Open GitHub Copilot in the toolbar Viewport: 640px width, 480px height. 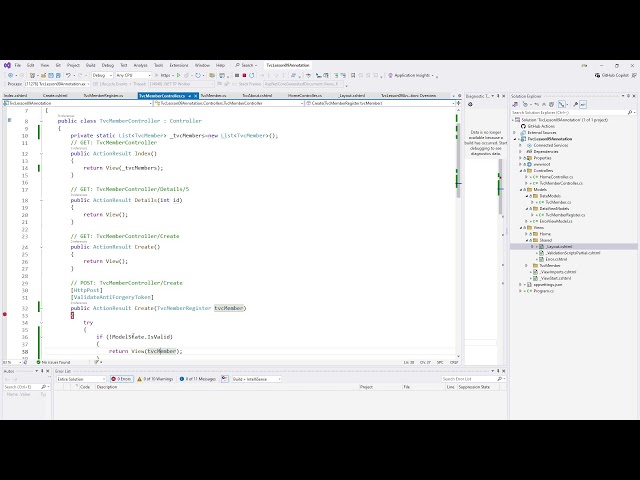(x=611, y=76)
